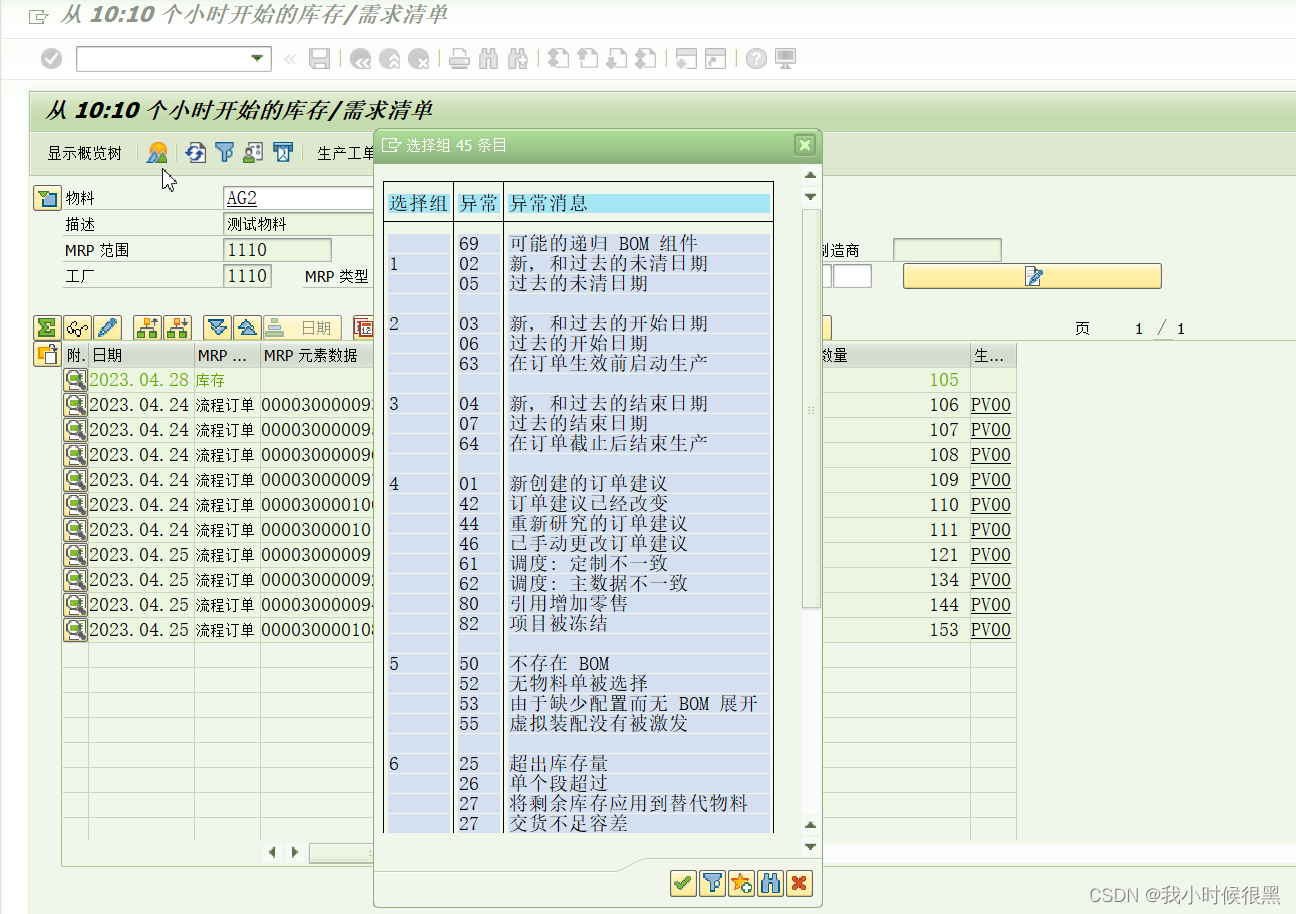The image size is (1296, 914).
Task: Click the hierarchy up-arrow icon button
Action: pos(147,327)
